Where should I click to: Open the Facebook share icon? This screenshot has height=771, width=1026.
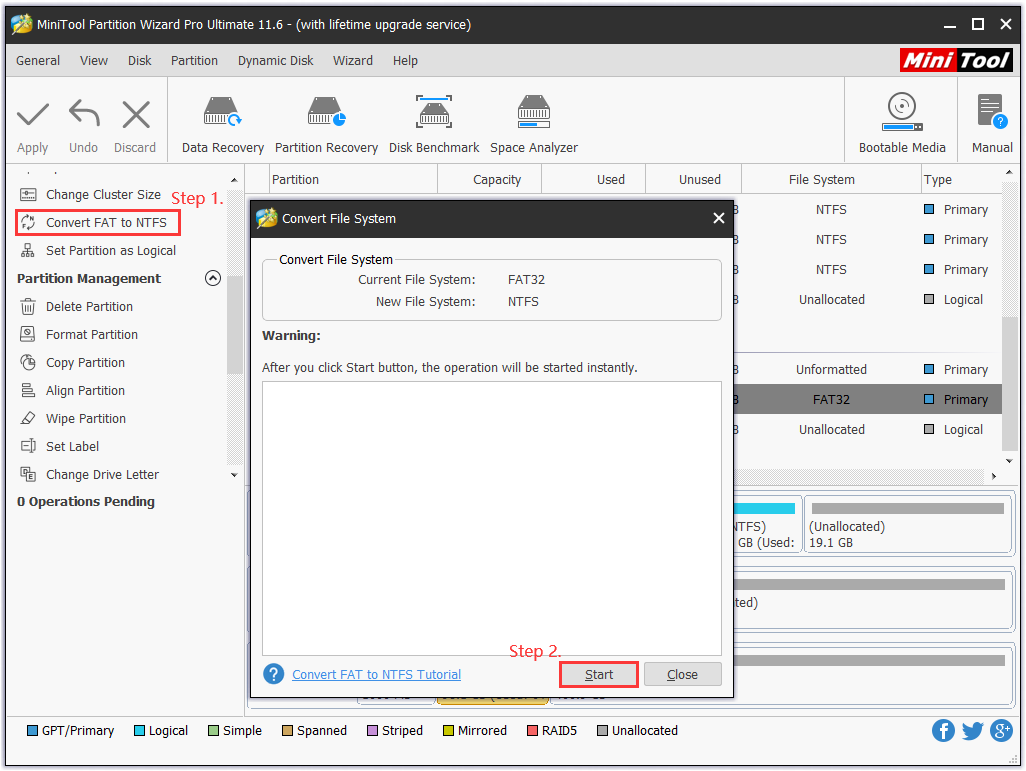pos(943,730)
